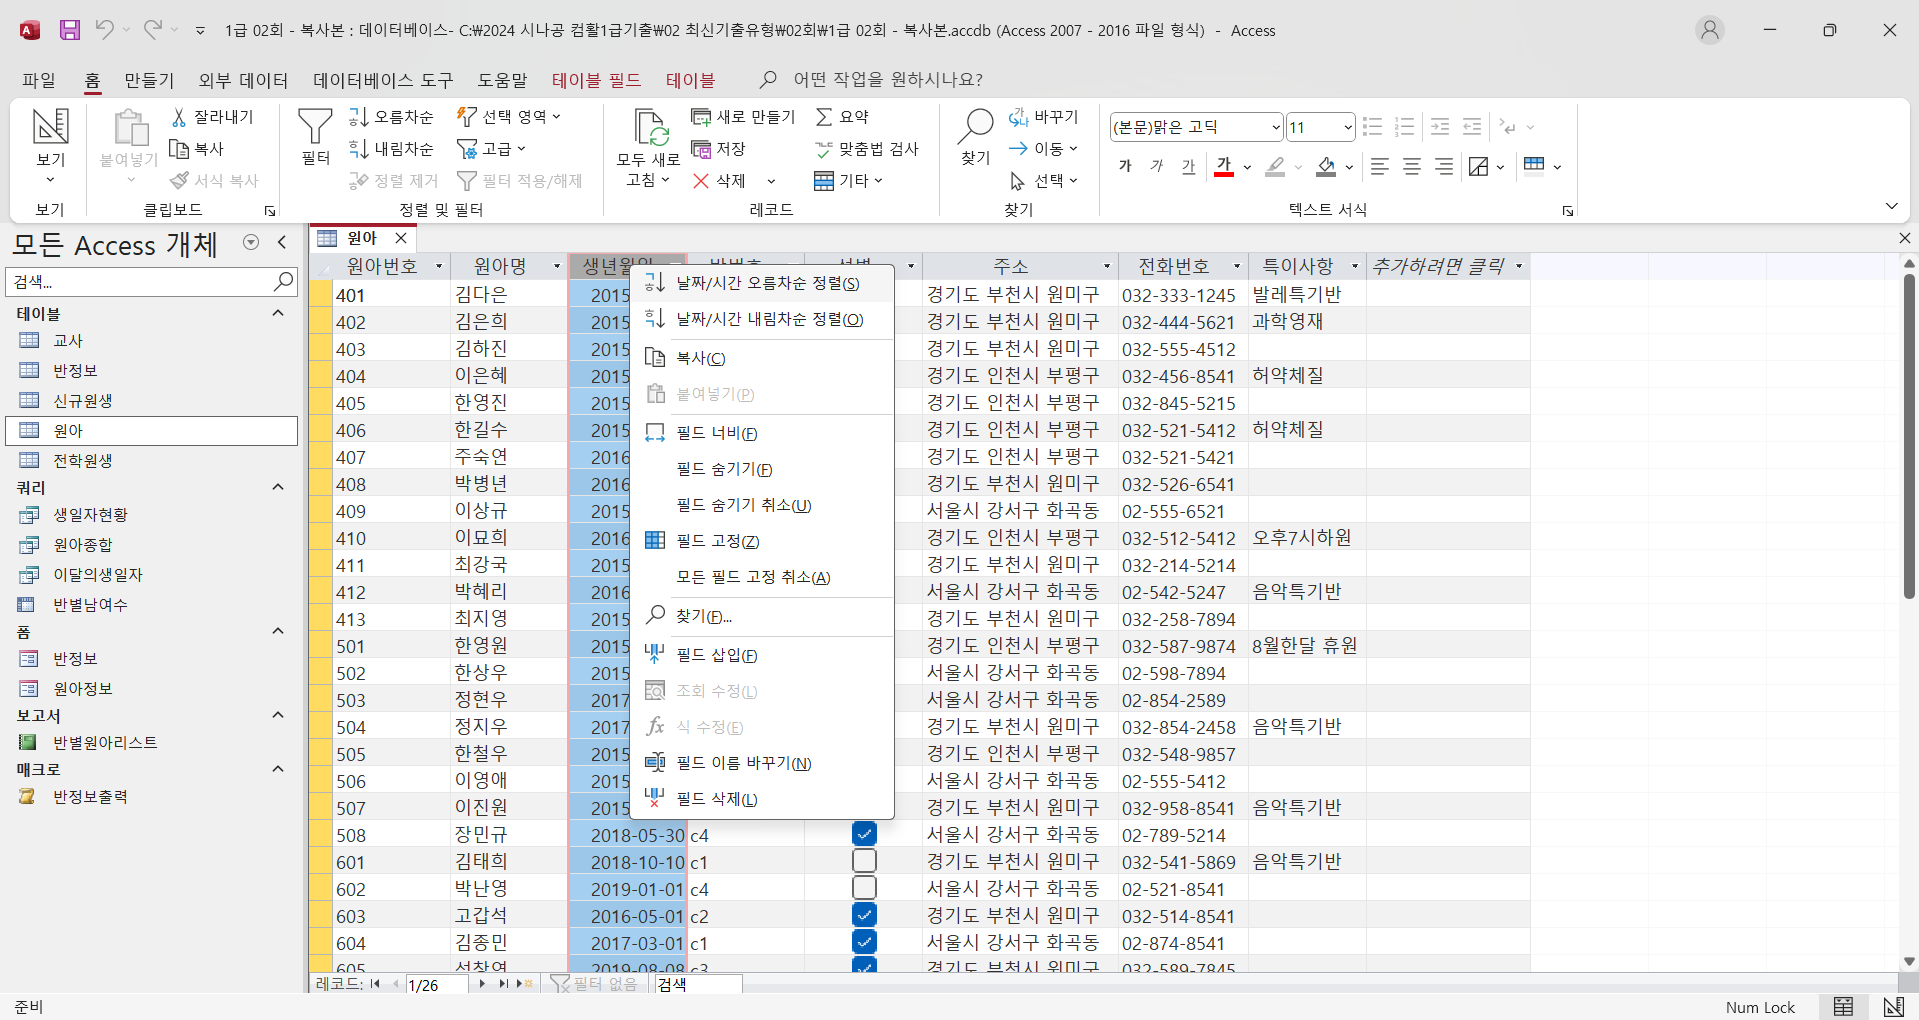Check the empty checkbox in row 601
Screen dimensions: 1919x1020
864,861
